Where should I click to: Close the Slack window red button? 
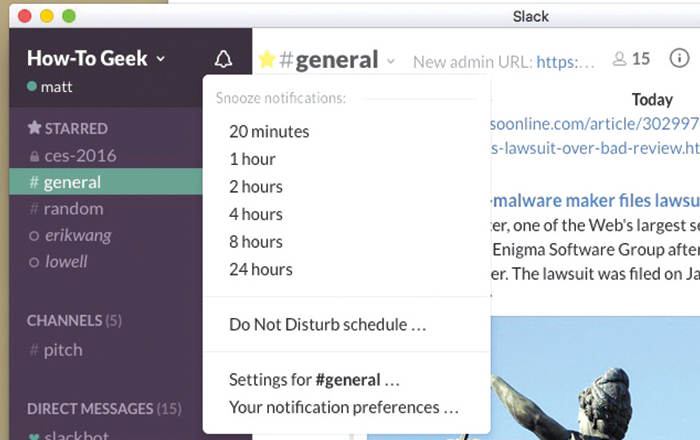(x=25, y=16)
